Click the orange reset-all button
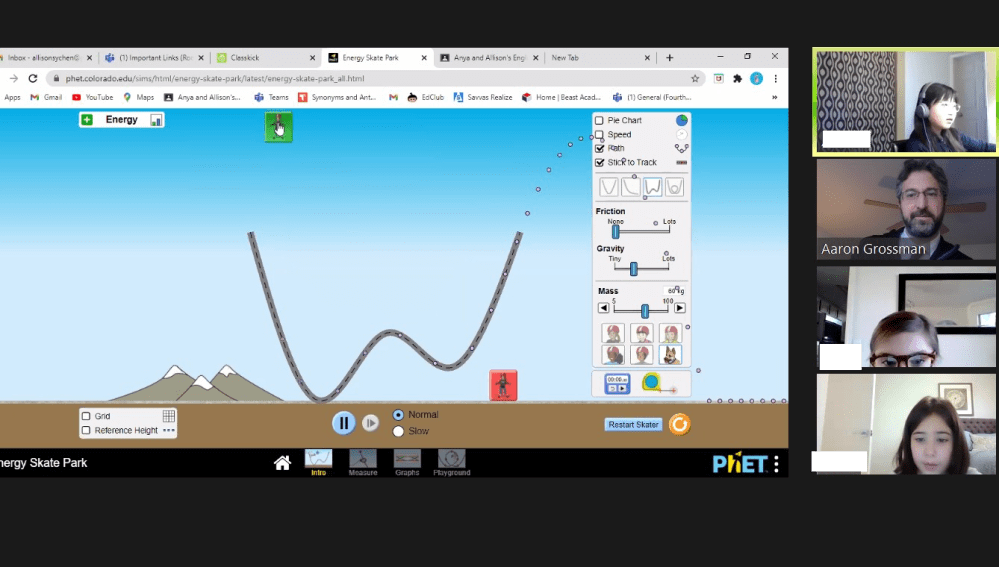Screen dimensions: 999x567 point(679,424)
